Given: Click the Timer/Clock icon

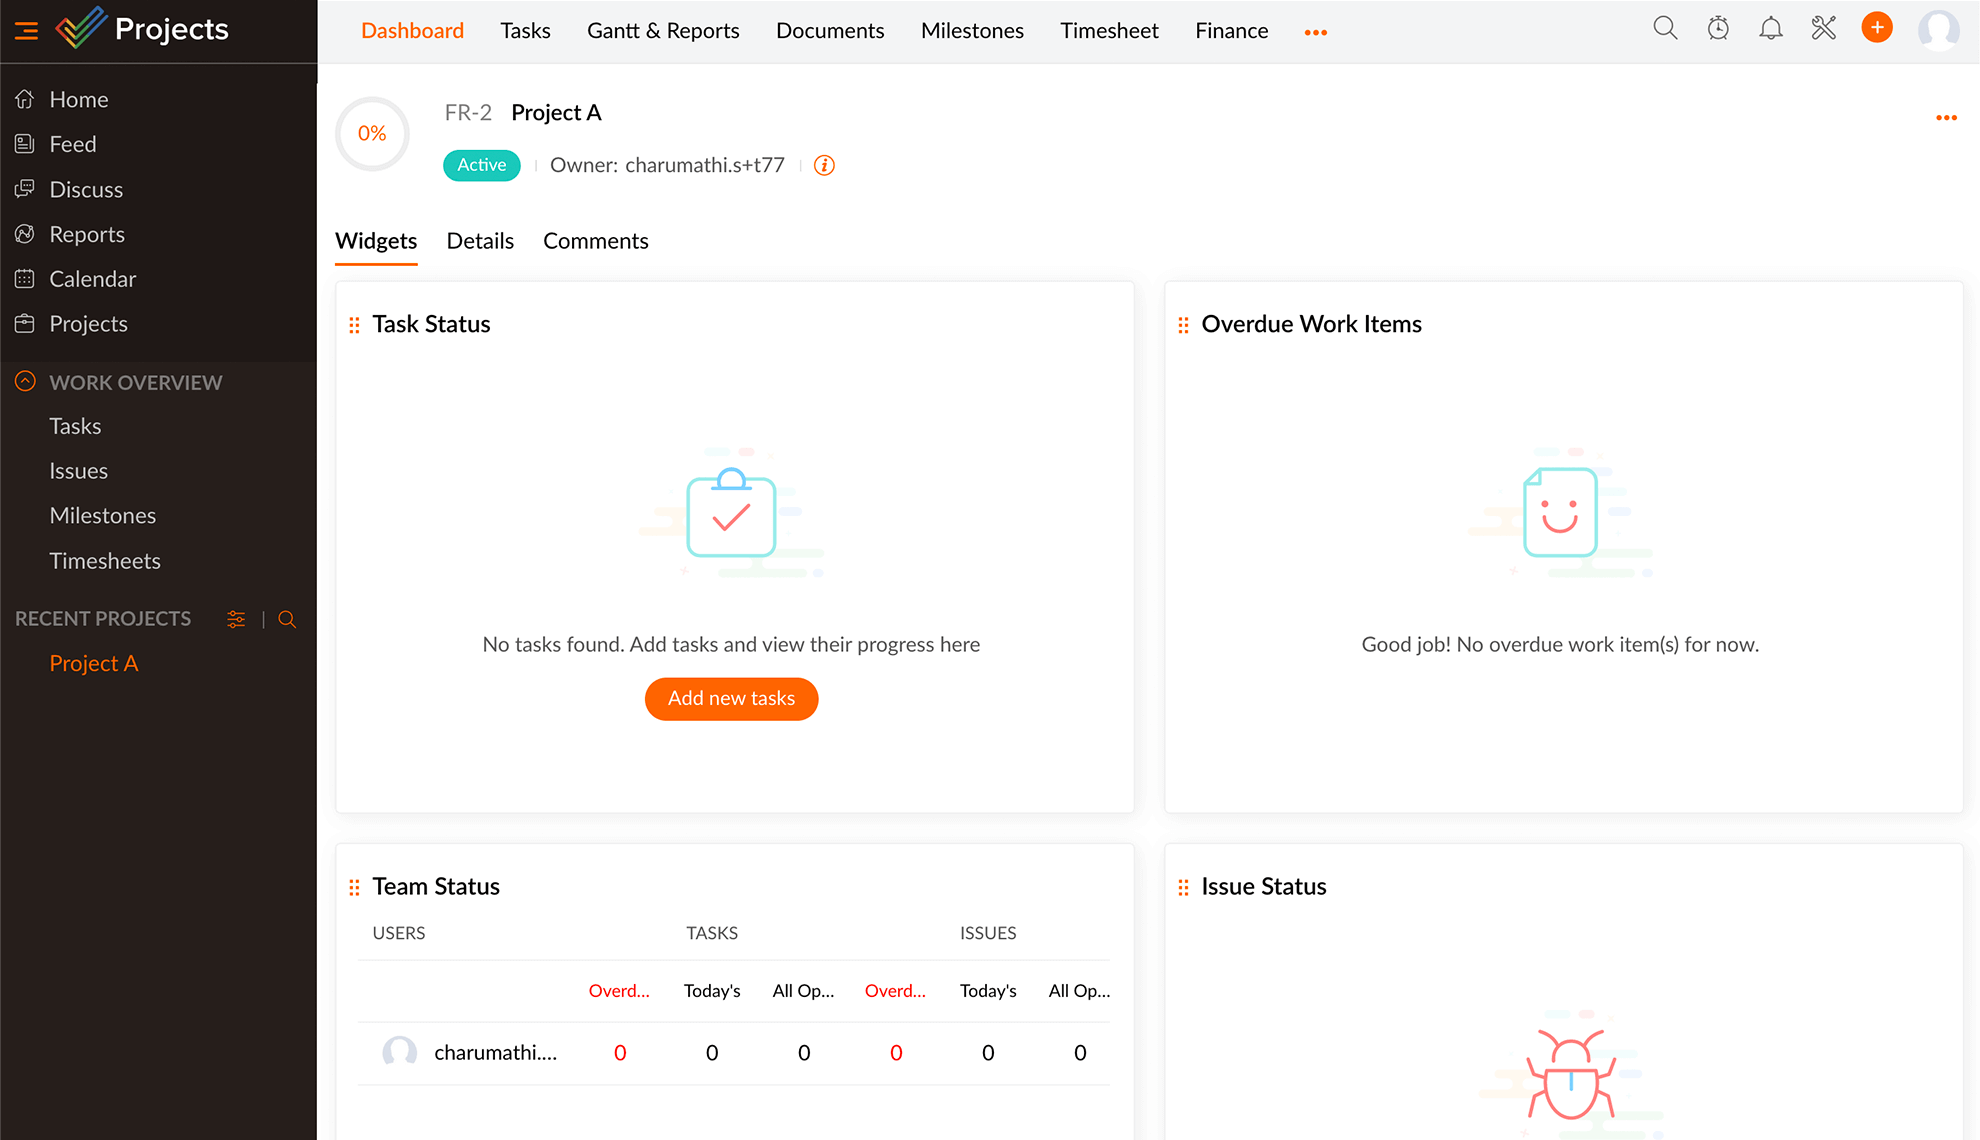Looking at the screenshot, I should tap(1718, 30).
